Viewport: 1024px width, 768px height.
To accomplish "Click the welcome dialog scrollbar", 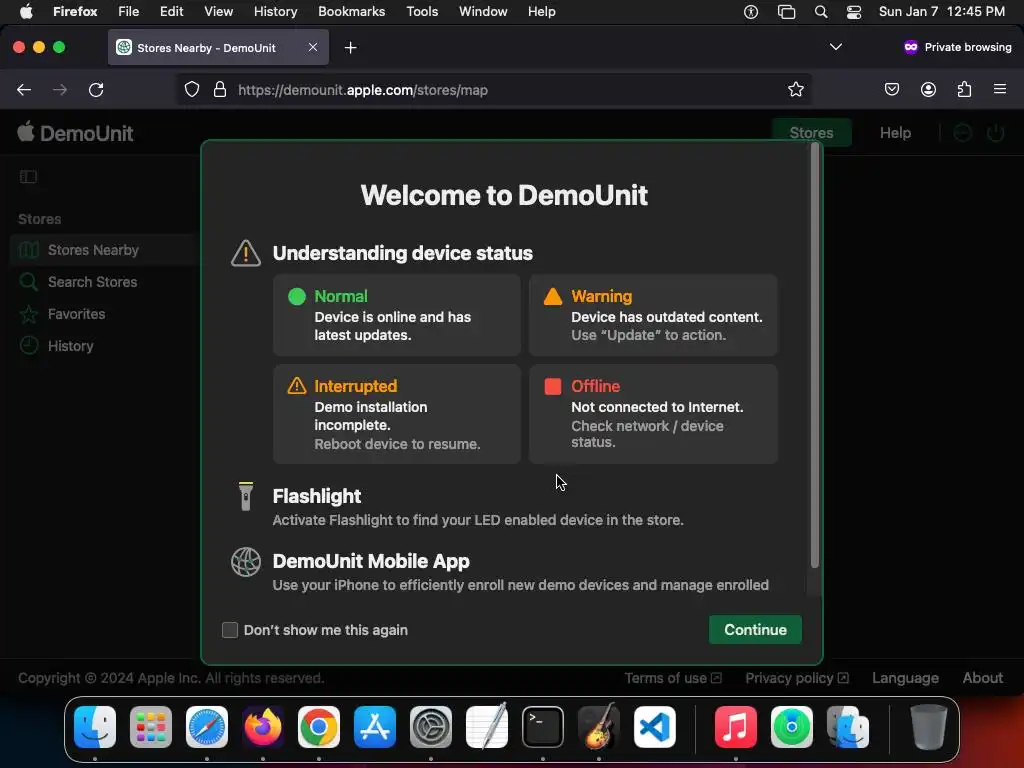I will pos(814,356).
